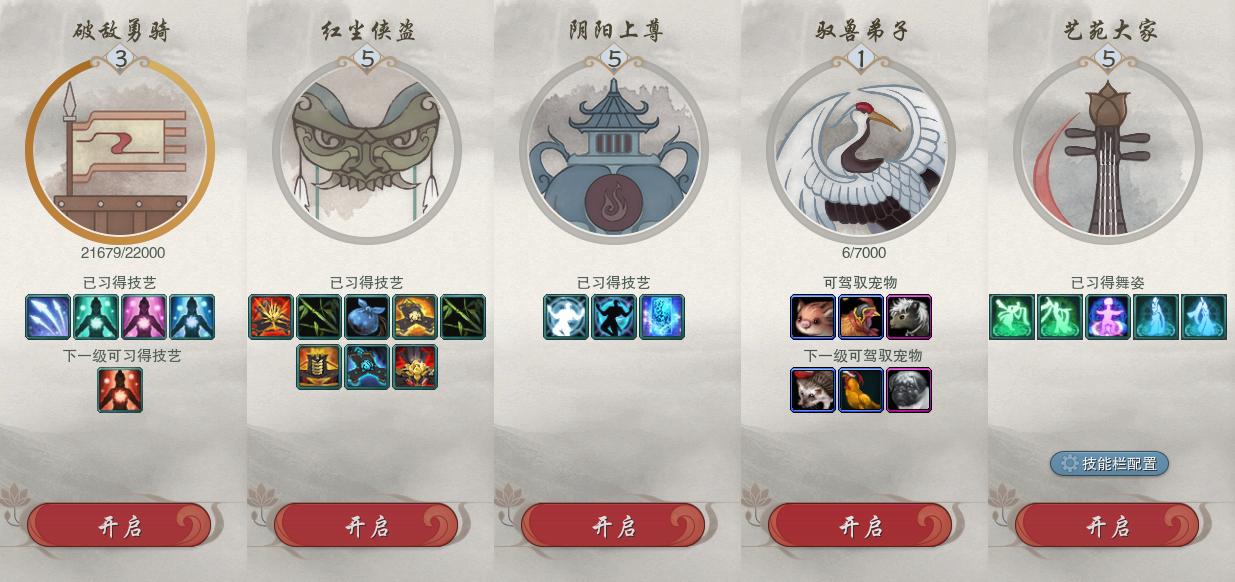Image resolution: width=1235 pixels, height=582 pixels.
Task: Select the pug dog pet icon
Action: [909, 389]
